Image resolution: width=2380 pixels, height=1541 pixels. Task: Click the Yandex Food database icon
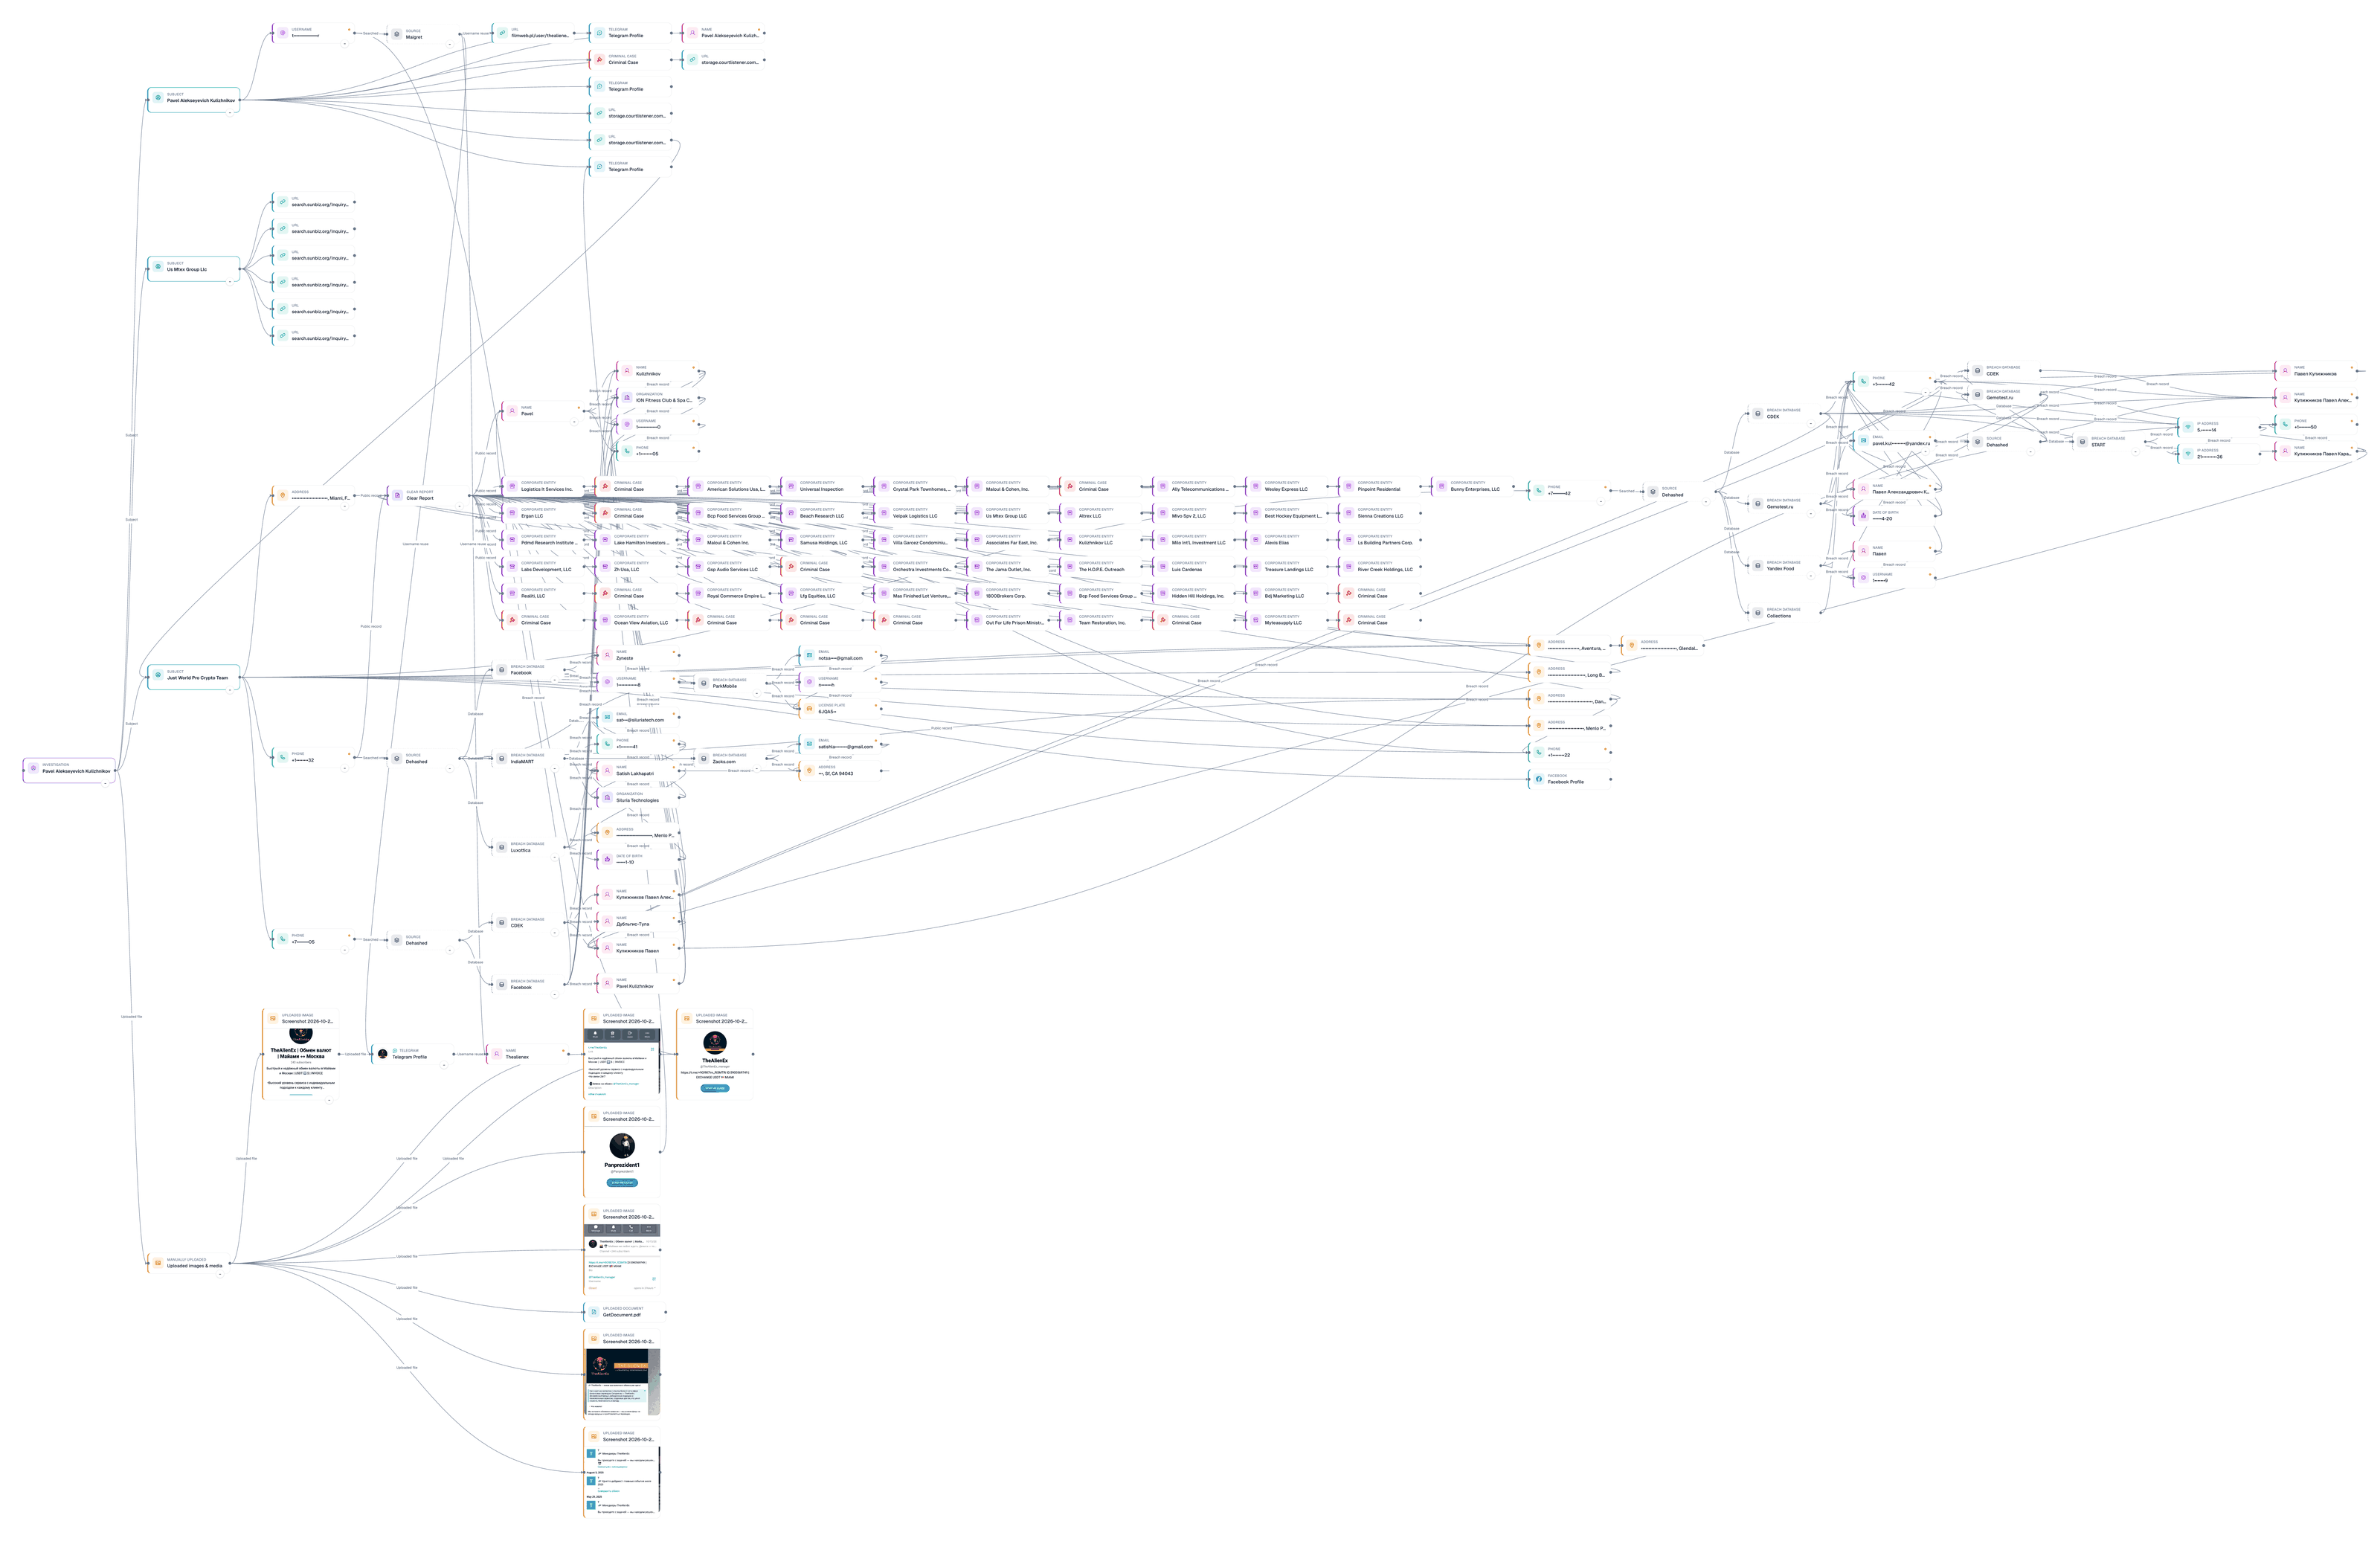coord(1758,566)
